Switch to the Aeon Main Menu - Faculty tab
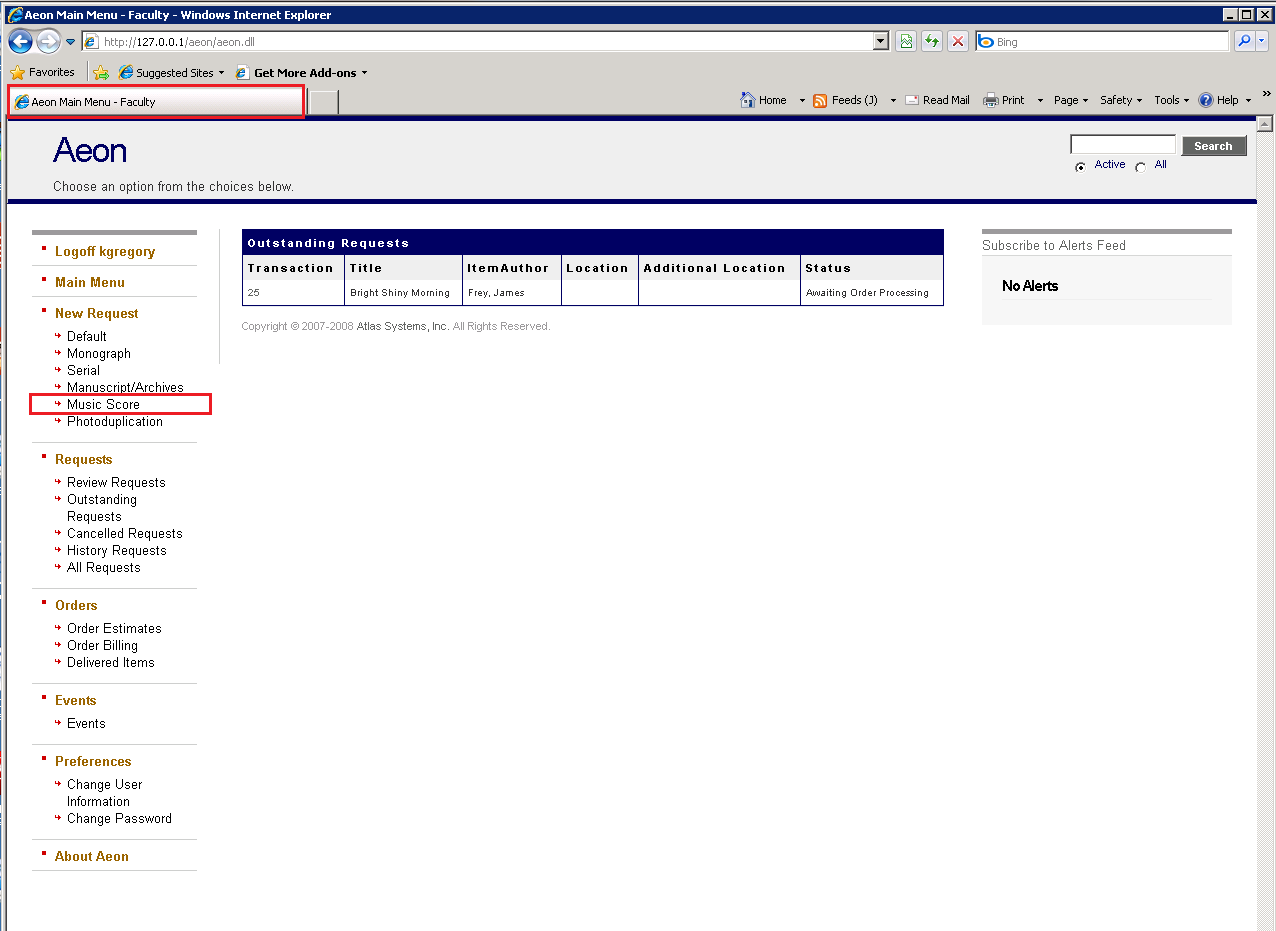Viewport: 1276px width, 931px height. (x=155, y=102)
